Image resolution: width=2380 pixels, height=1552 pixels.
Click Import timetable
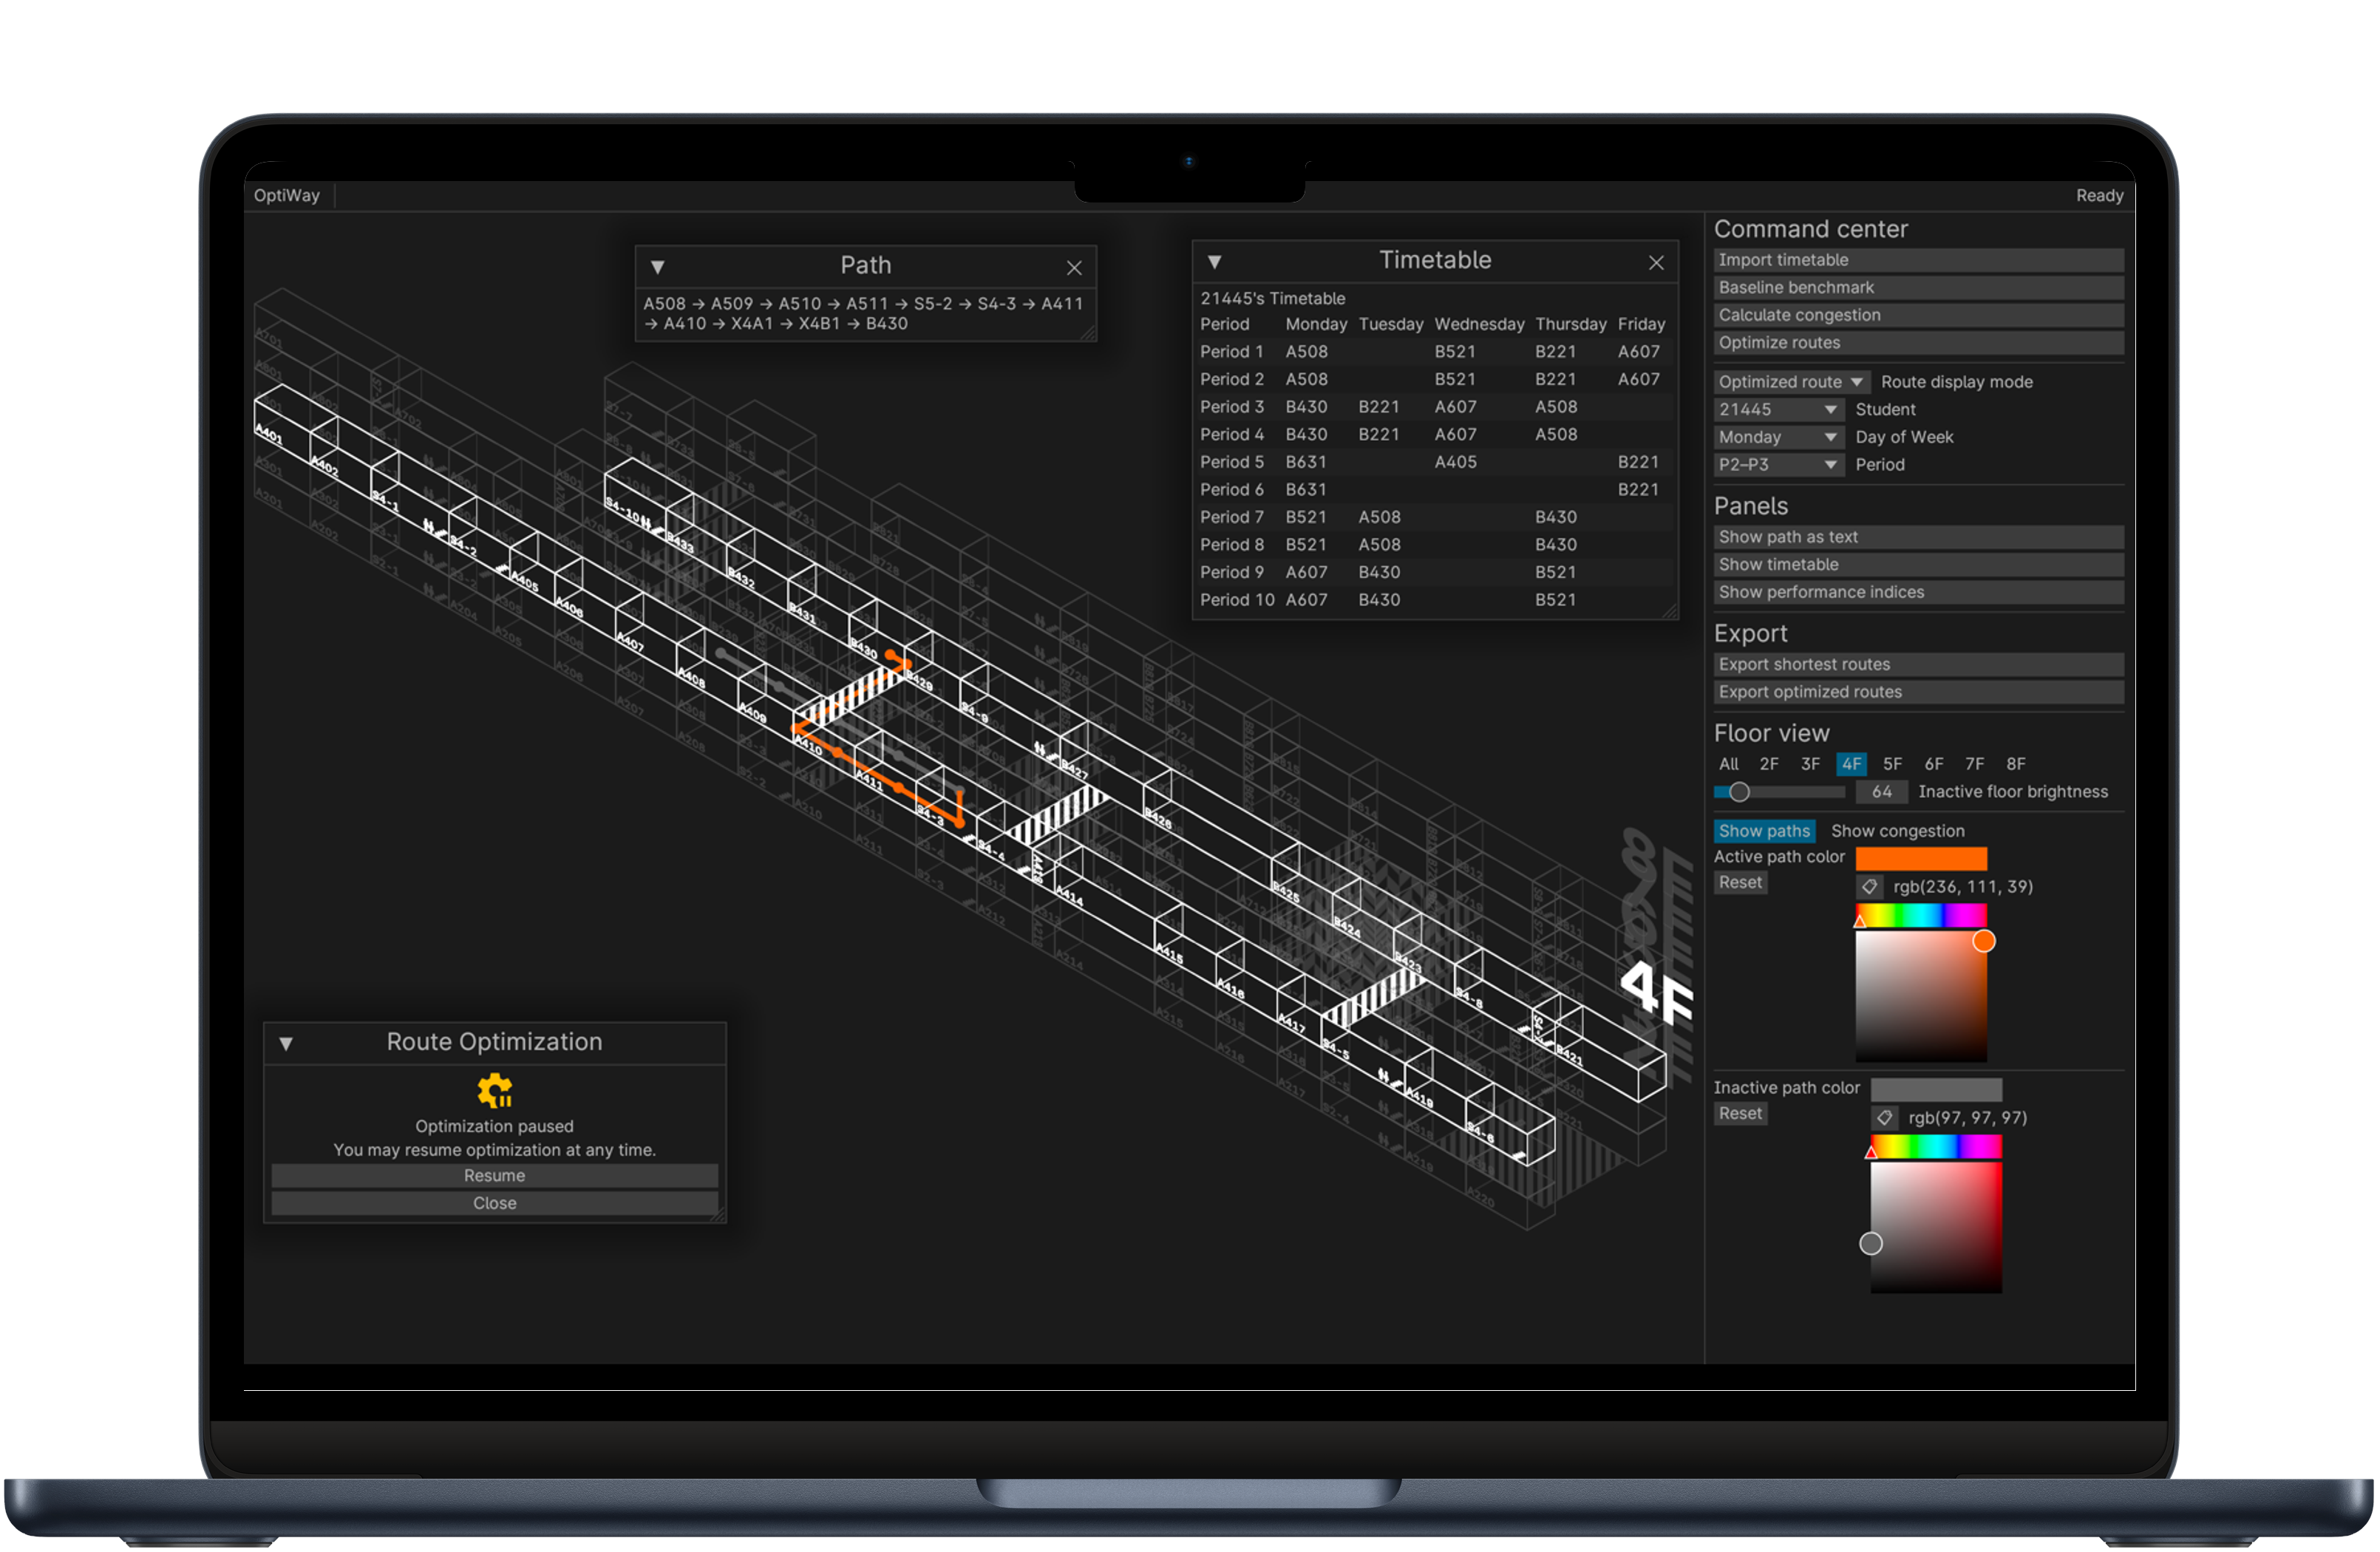point(1918,260)
